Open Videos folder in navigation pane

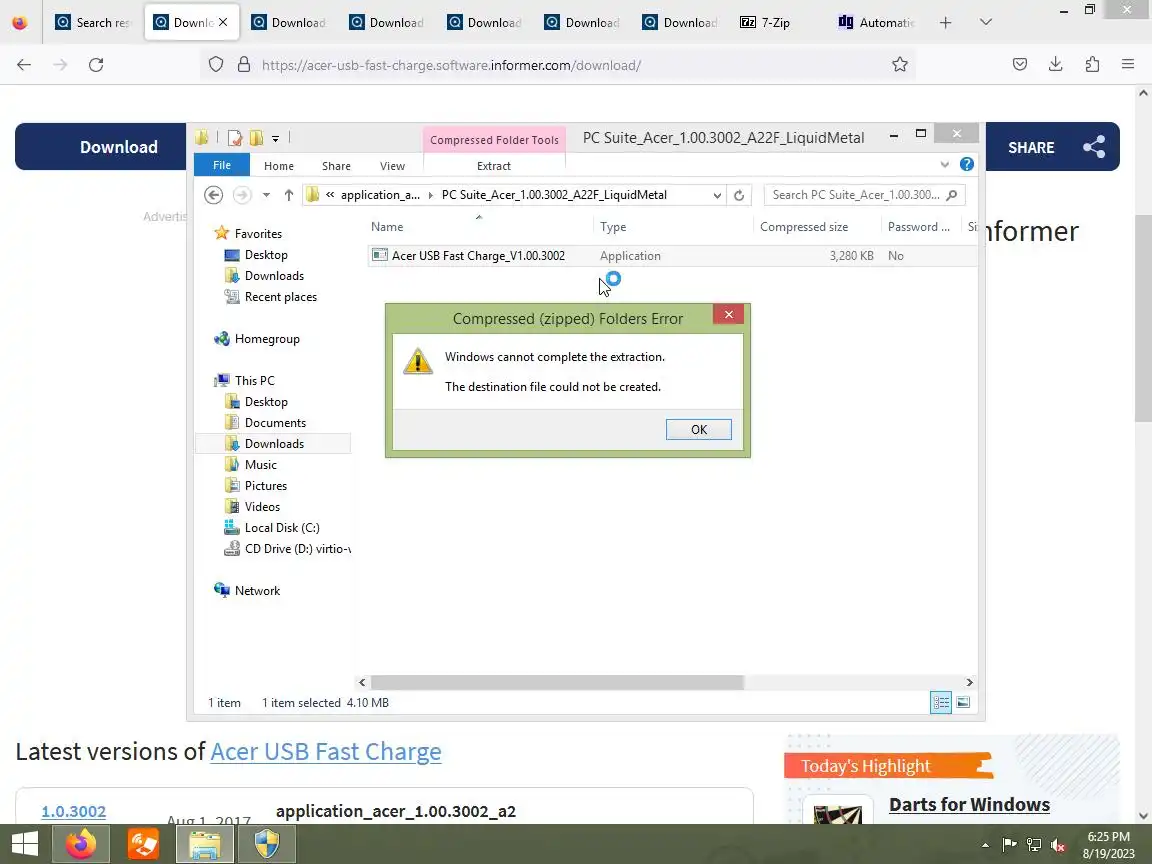click(x=262, y=507)
